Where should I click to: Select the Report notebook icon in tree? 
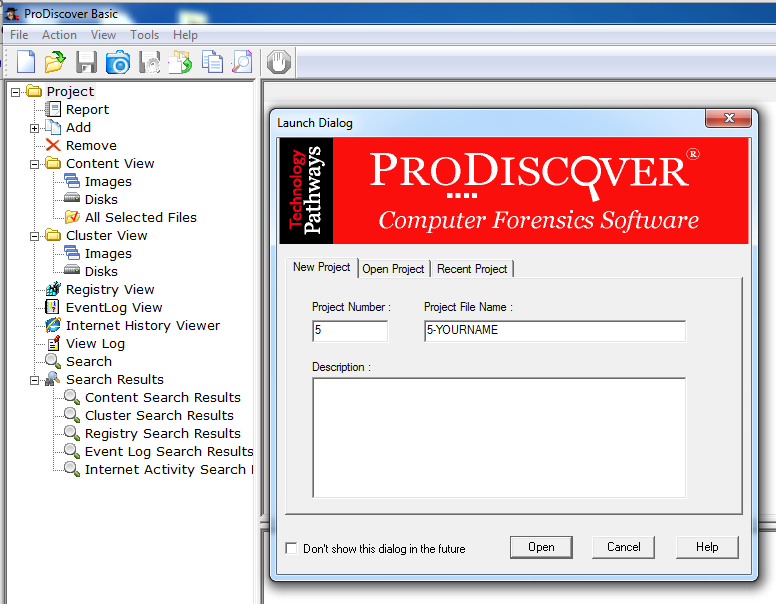point(52,109)
